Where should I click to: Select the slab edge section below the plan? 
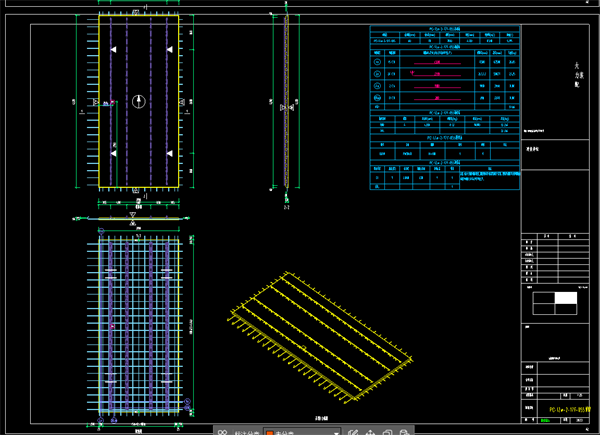pyautogui.click(x=139, y=218)
